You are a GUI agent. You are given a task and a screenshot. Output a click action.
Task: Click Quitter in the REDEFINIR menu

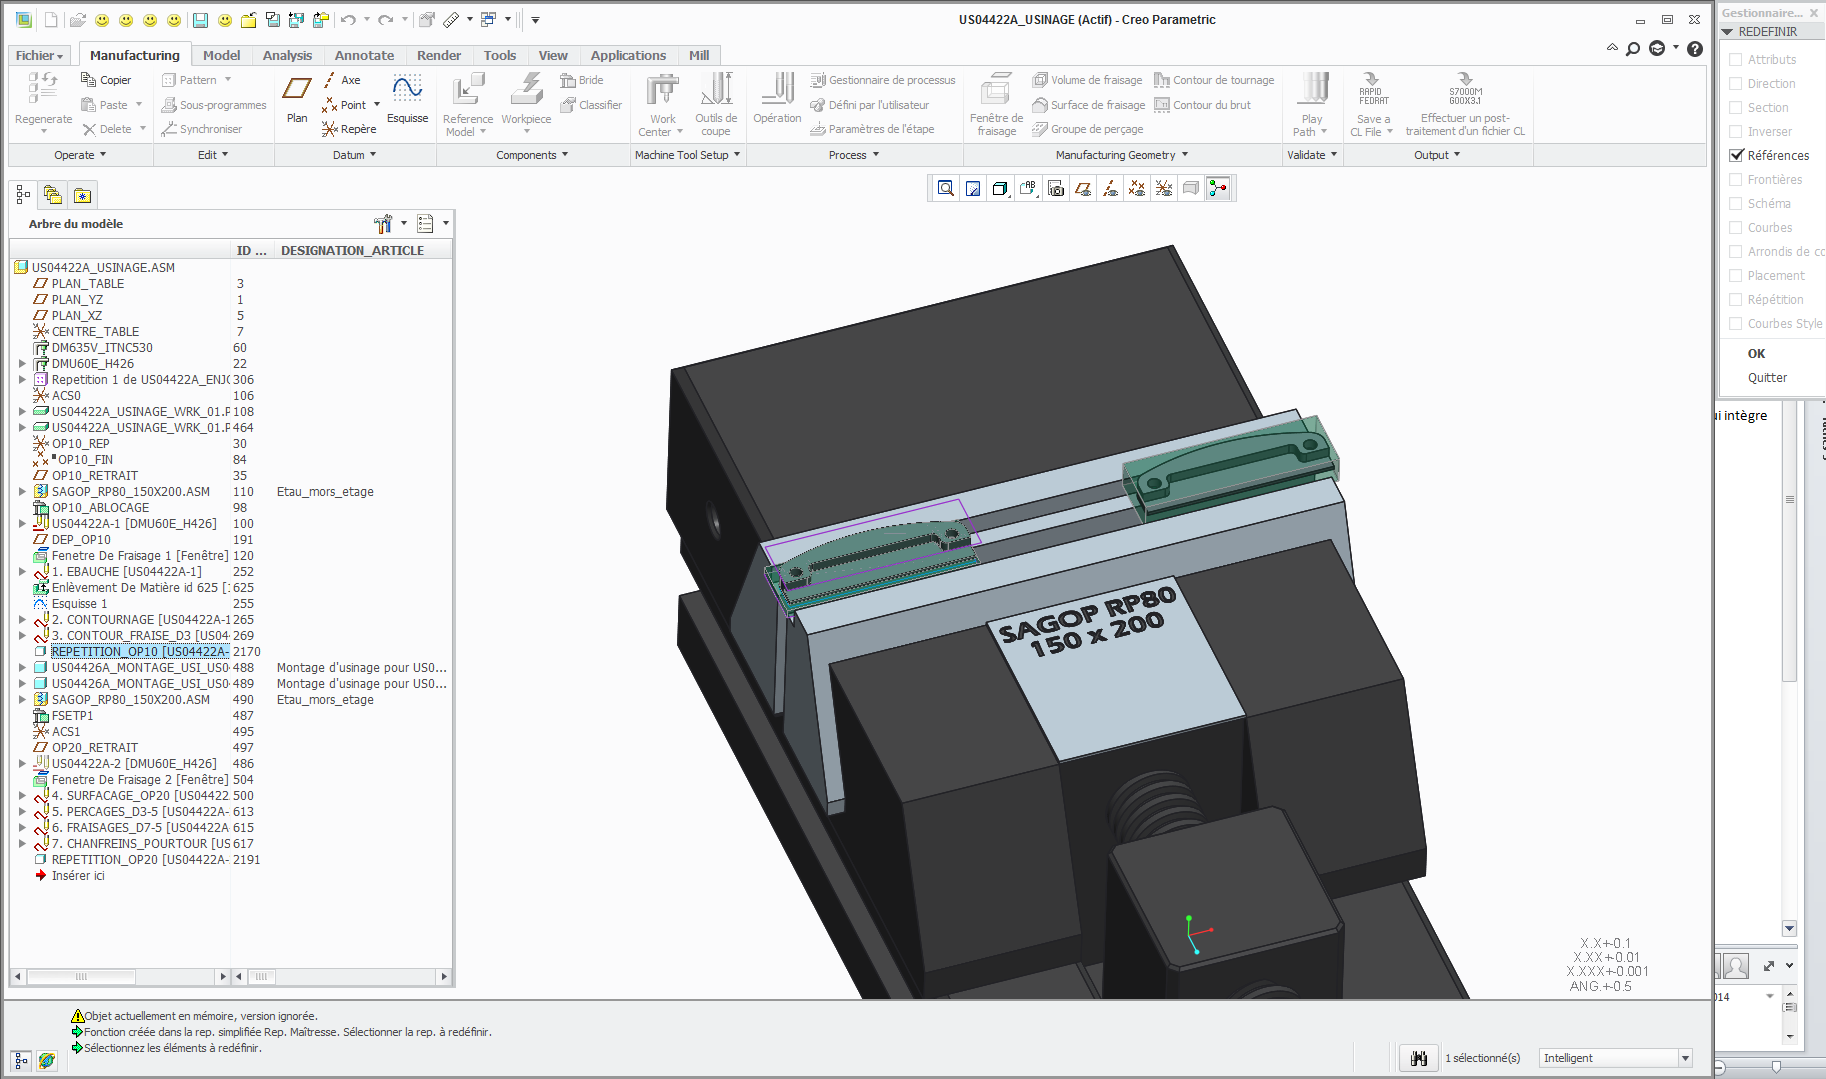[x=1767, y=378]
